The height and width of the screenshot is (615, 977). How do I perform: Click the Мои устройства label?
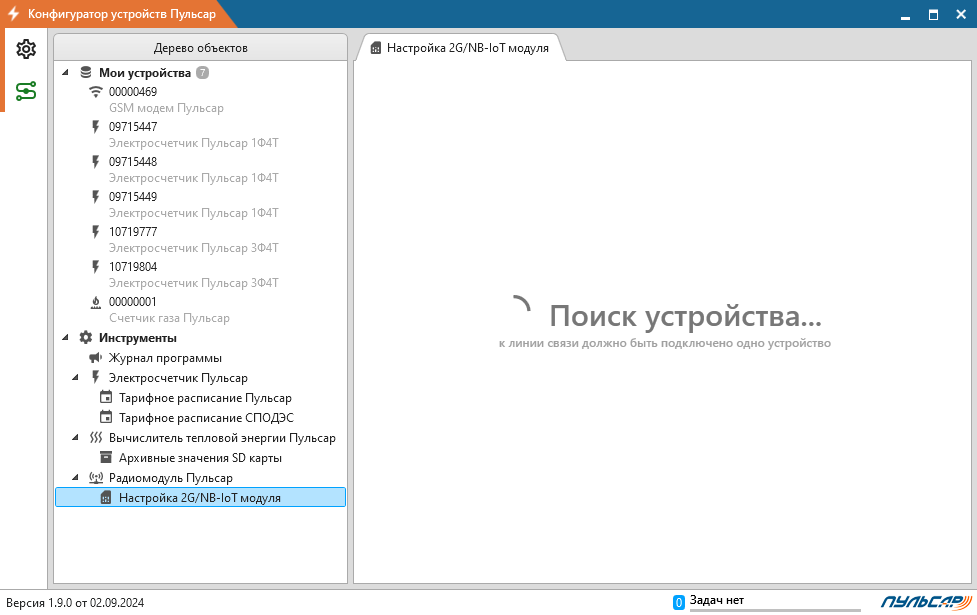coord(145,73)
